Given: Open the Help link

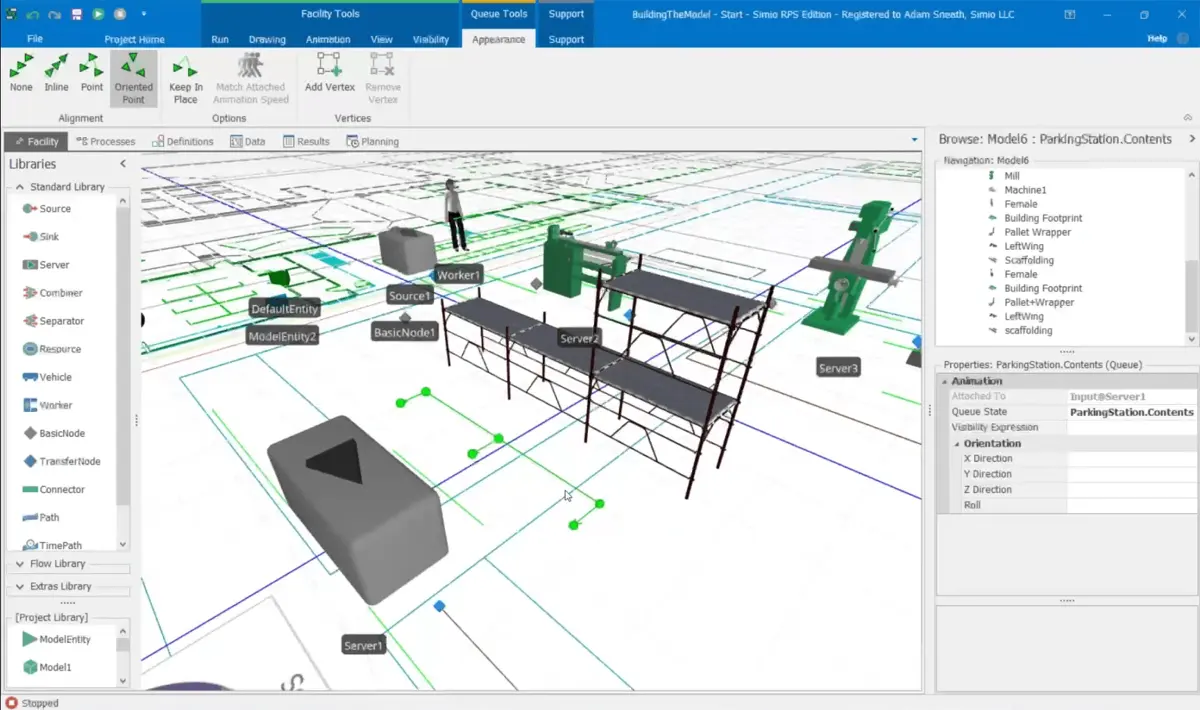Looking at the screenshot, I should (1157, 38).
